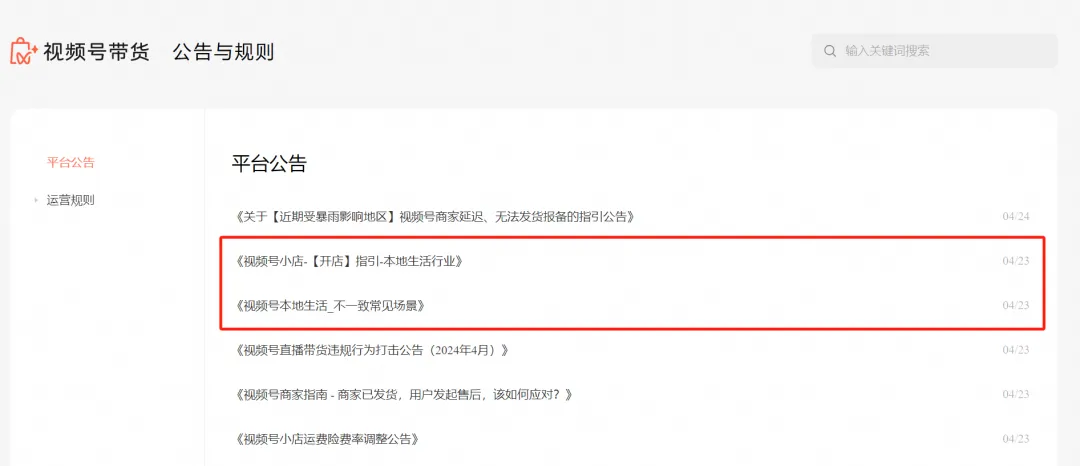This screenshot has height=466, width=1080.
Task: Click the magnifier search icon
Action: [831, 51]
